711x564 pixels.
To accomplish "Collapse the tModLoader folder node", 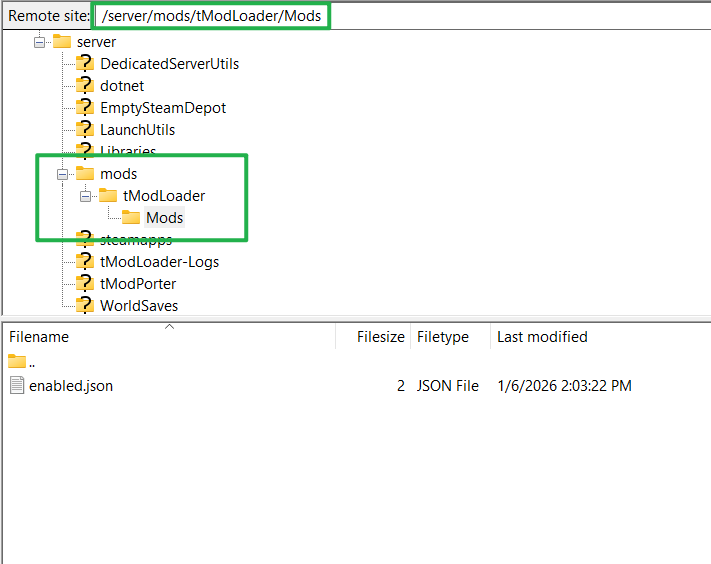I will (x=85, y=196).
